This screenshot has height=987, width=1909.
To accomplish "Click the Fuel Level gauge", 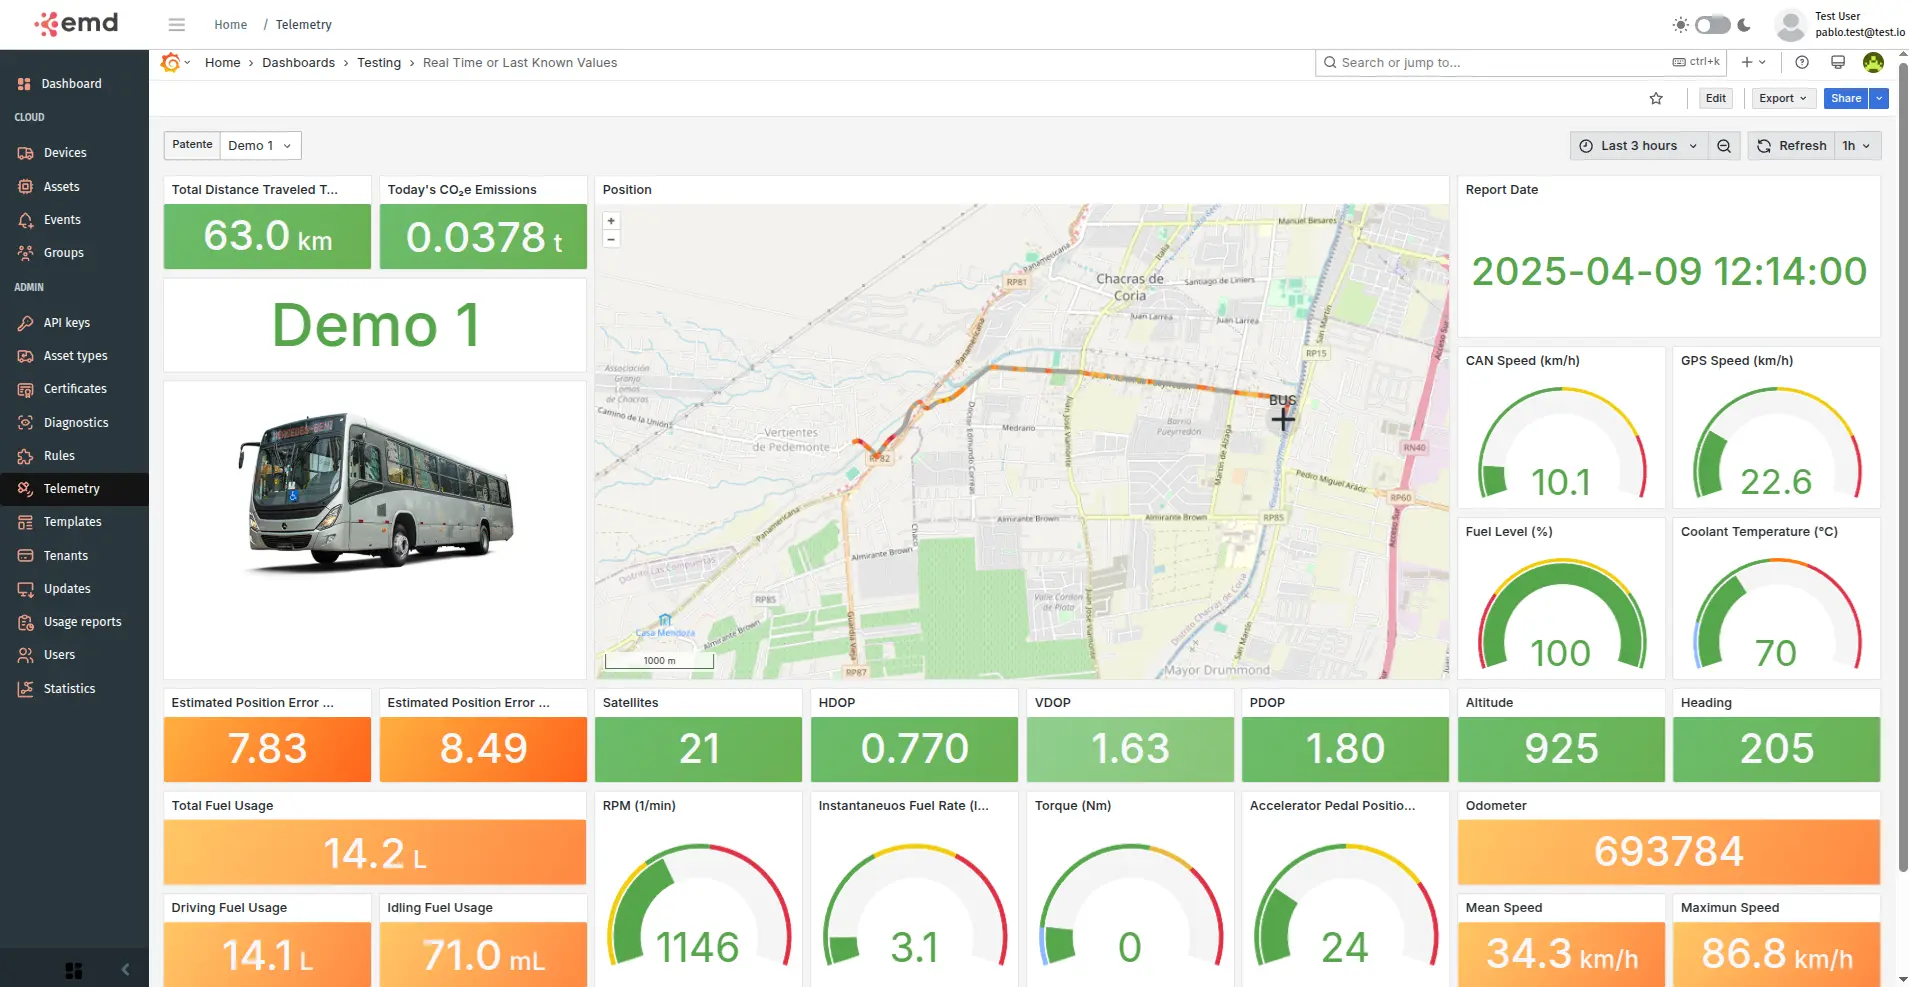I will point(1561,613).
